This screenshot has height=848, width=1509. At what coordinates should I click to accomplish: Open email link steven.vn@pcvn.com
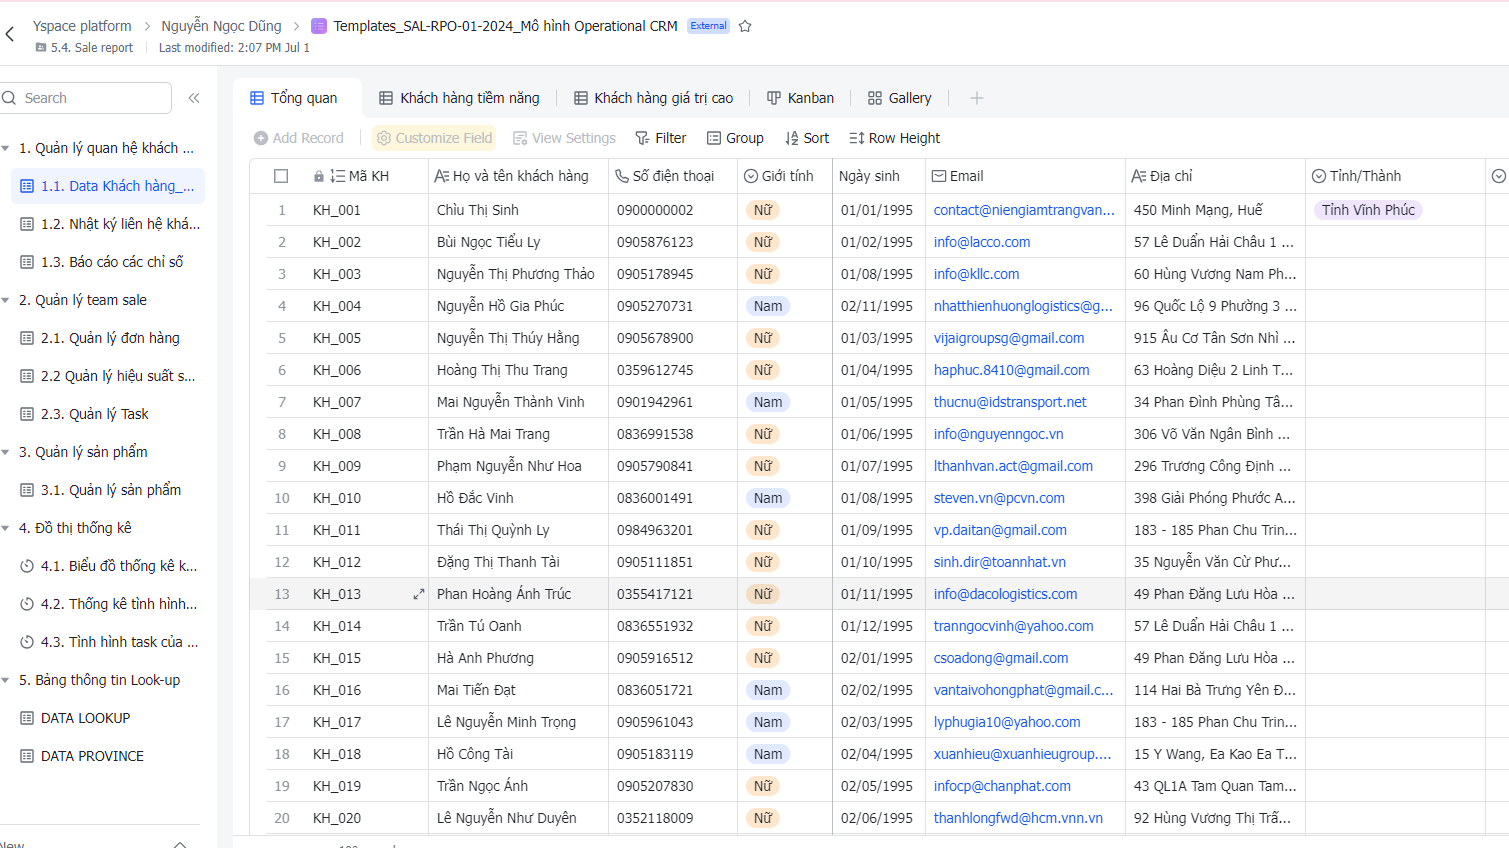click(x=999, y=498)
